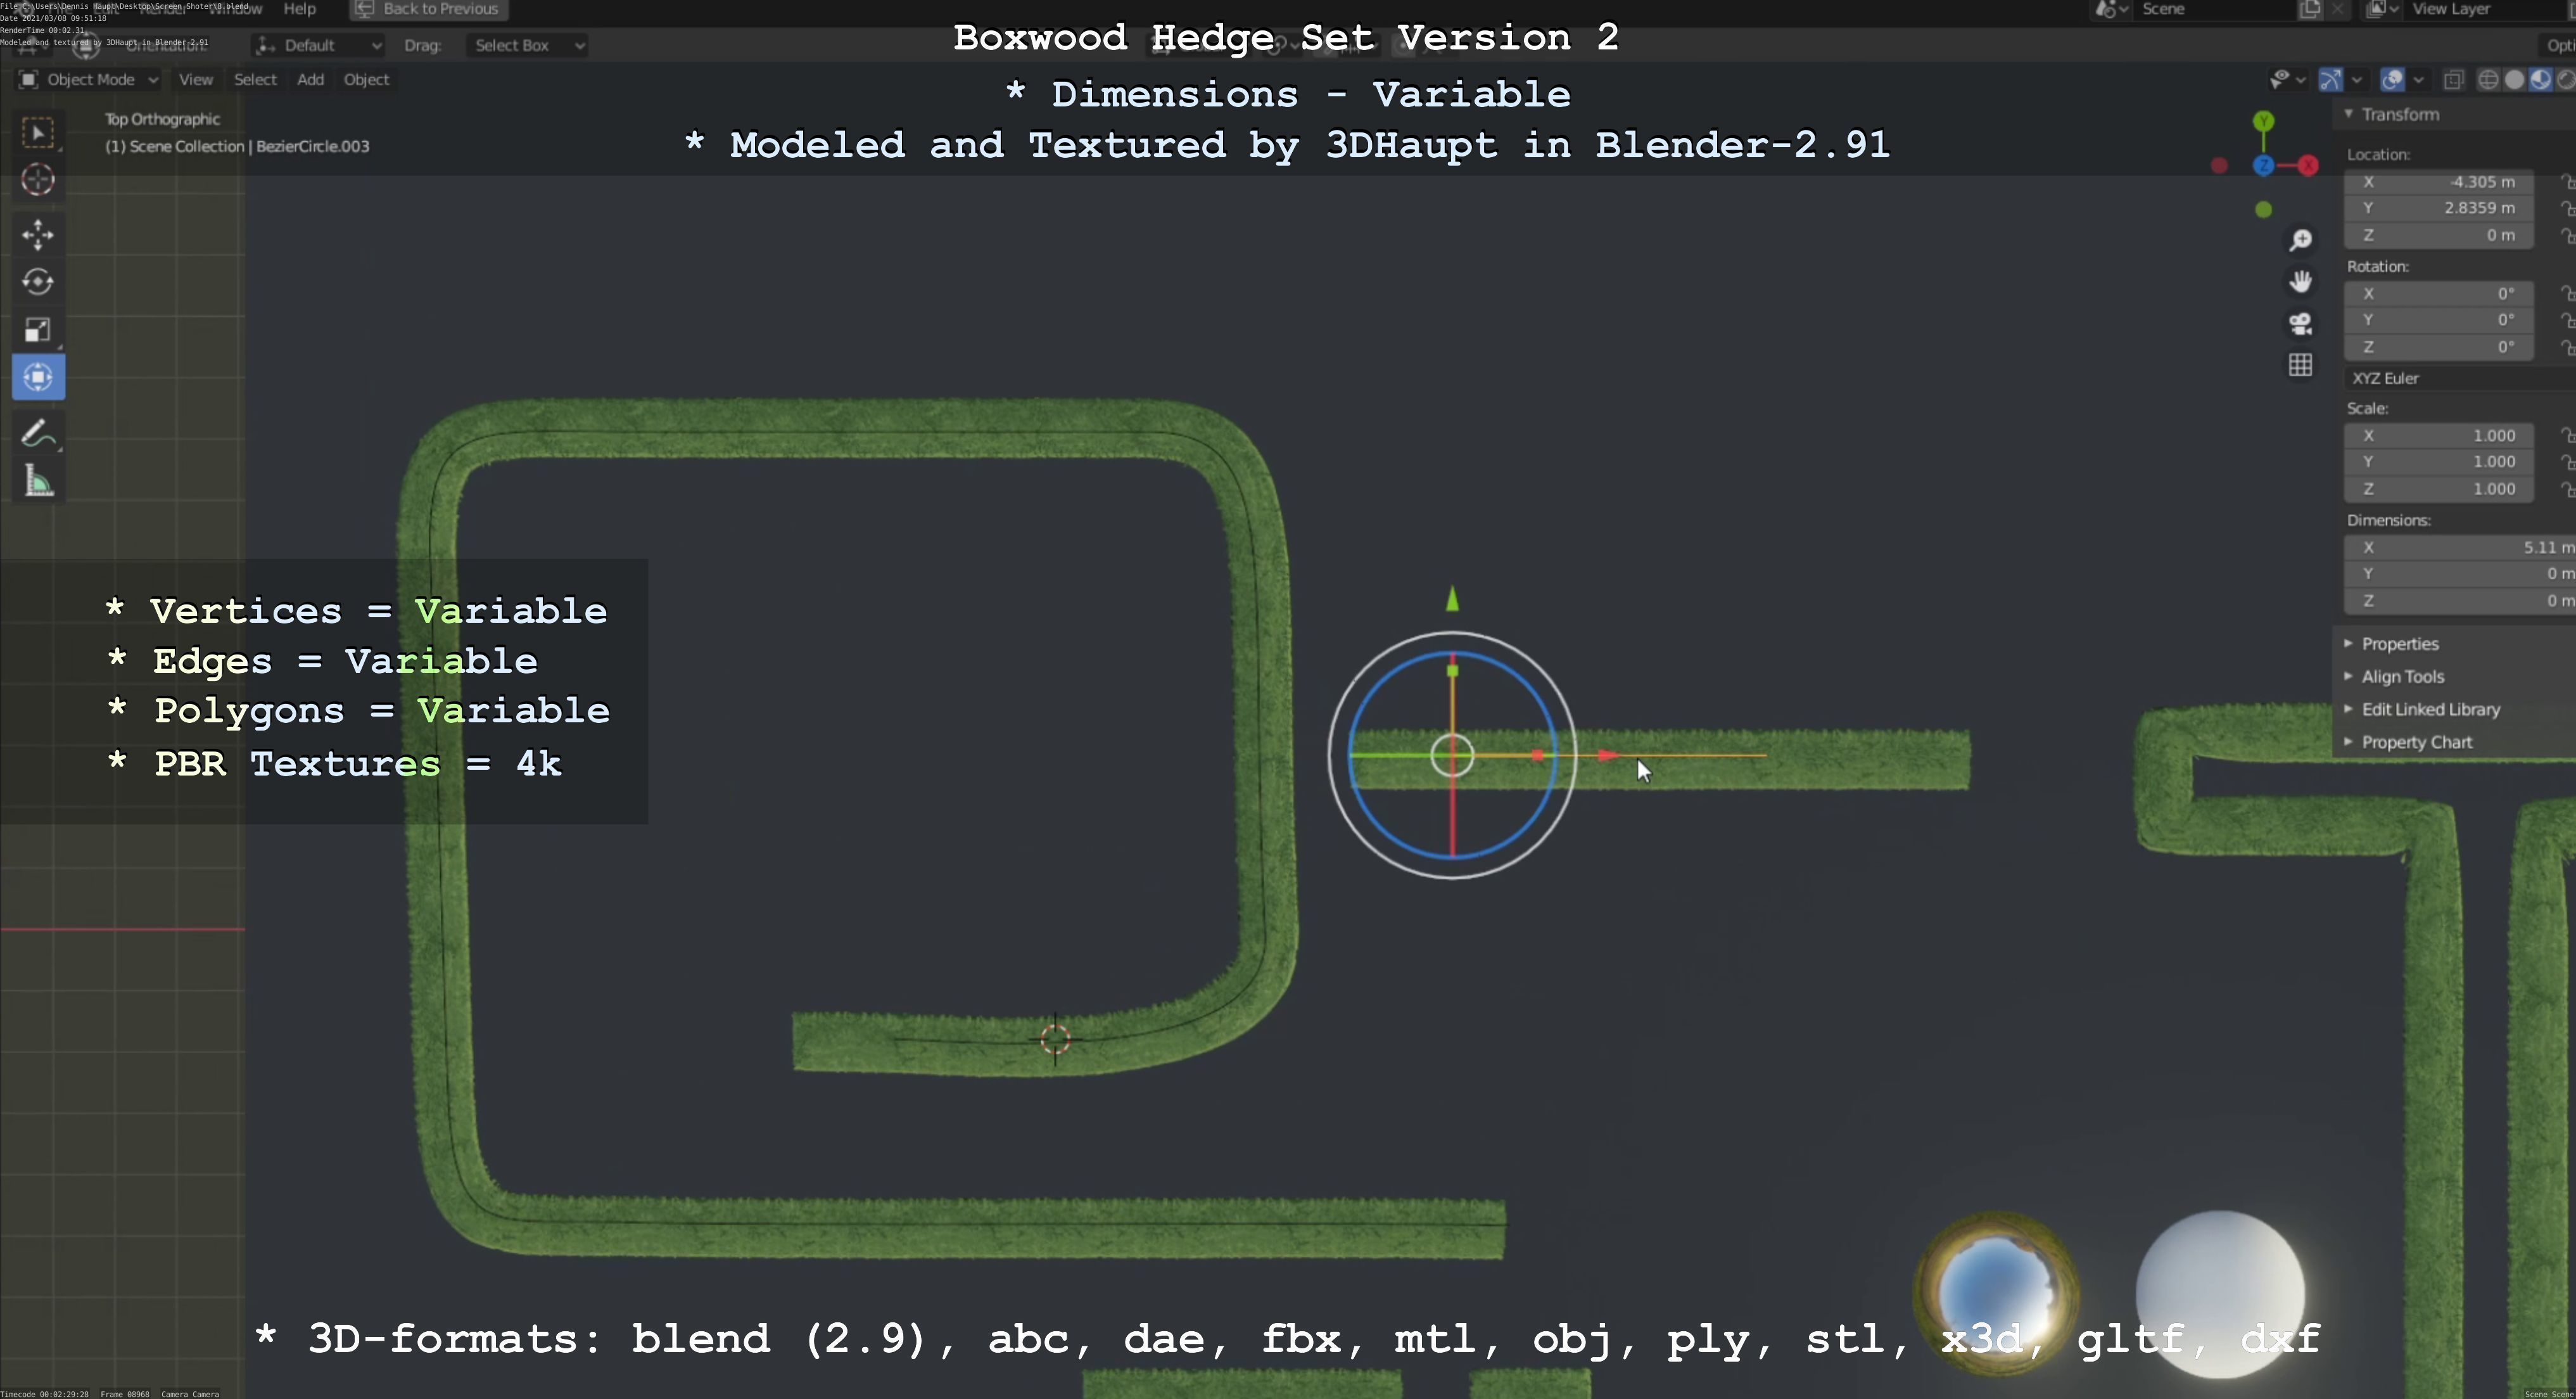Viewport: 2576px width, 1399px height.
Task: Open the Select Box drag dropdown
Action: tap(526, 45)
